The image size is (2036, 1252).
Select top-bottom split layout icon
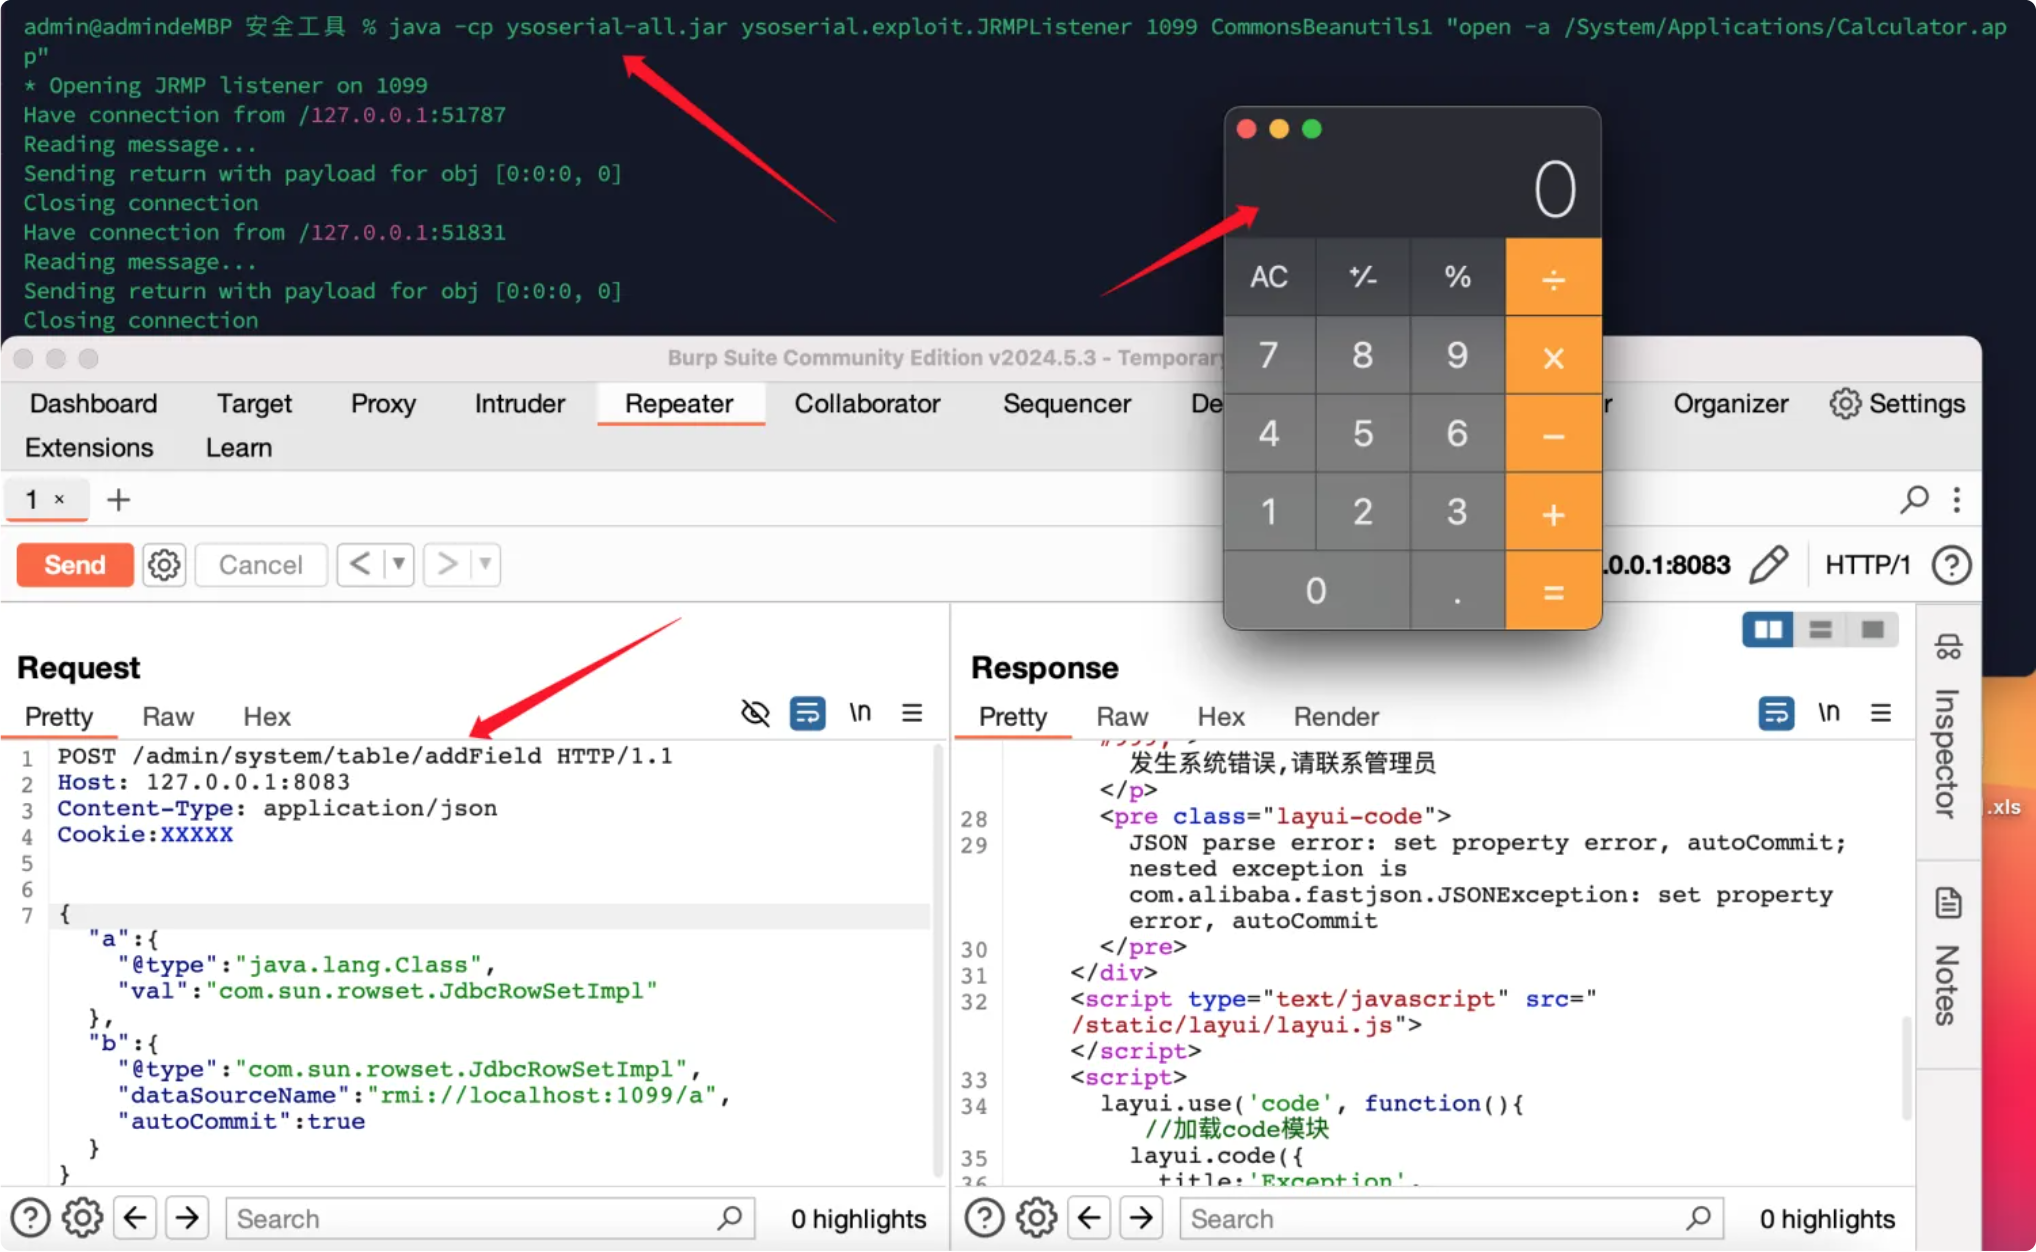[1820, 629]
